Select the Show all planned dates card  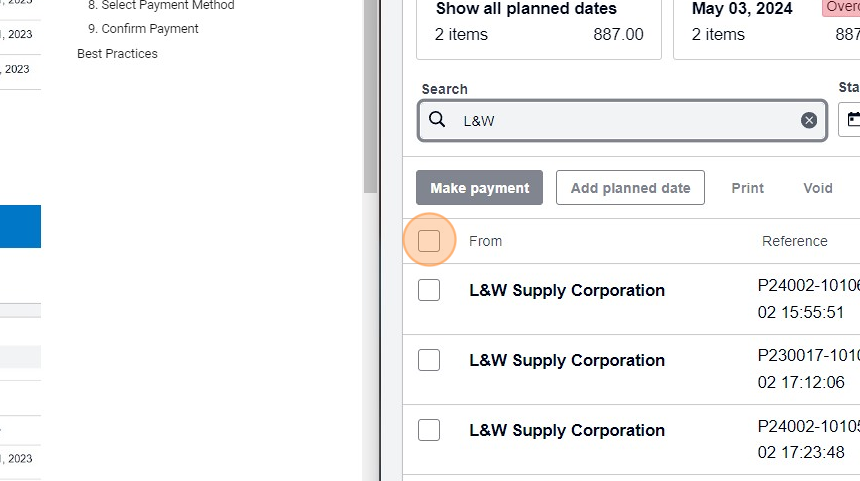[x=539, y=22]
